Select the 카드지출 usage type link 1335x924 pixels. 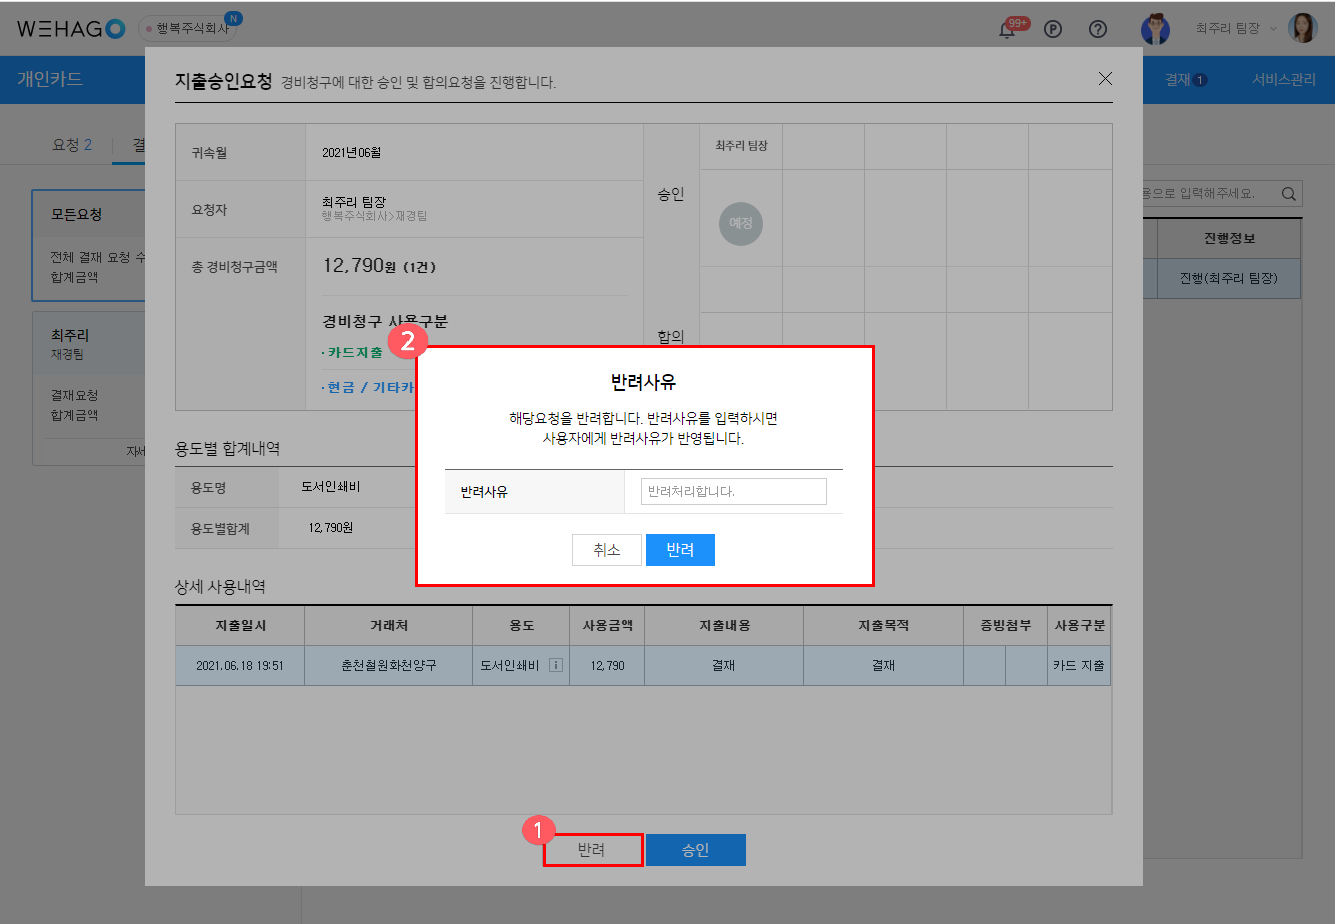[x=354, y=352]
